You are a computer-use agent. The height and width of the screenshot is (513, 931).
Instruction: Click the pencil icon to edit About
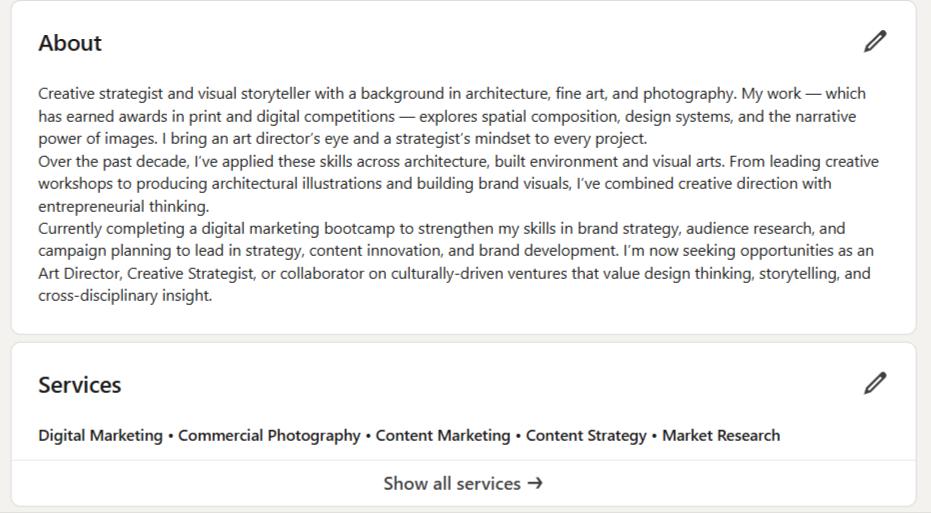pyautogui.click(x=875, y=42)
